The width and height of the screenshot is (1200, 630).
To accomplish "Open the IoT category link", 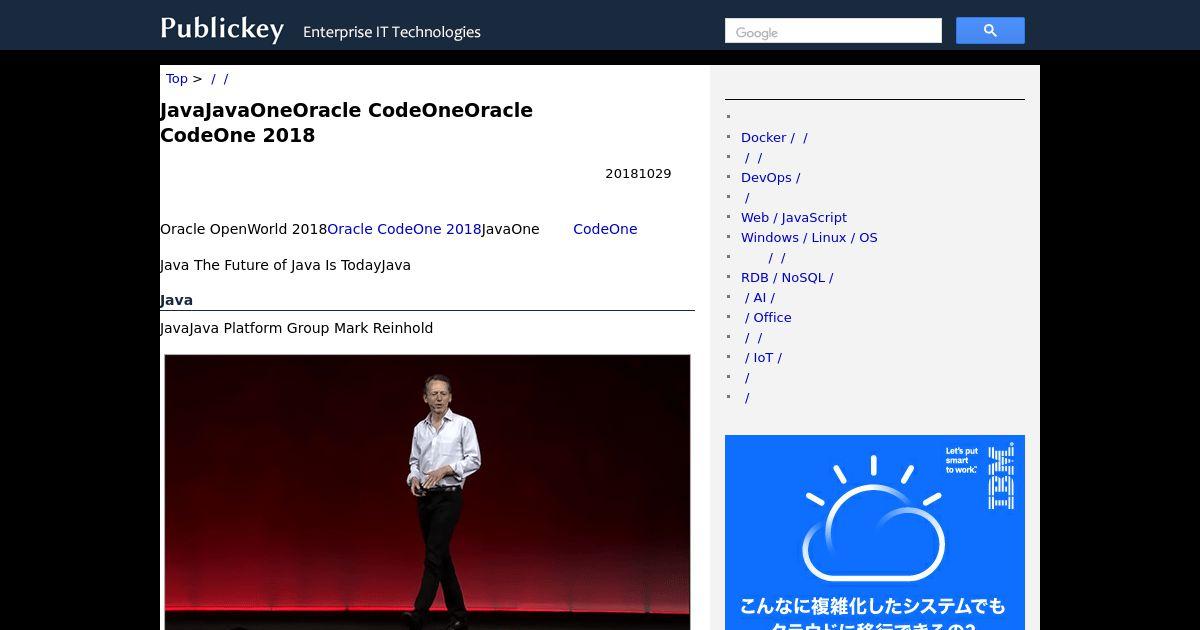I will [x=763, y=358].
